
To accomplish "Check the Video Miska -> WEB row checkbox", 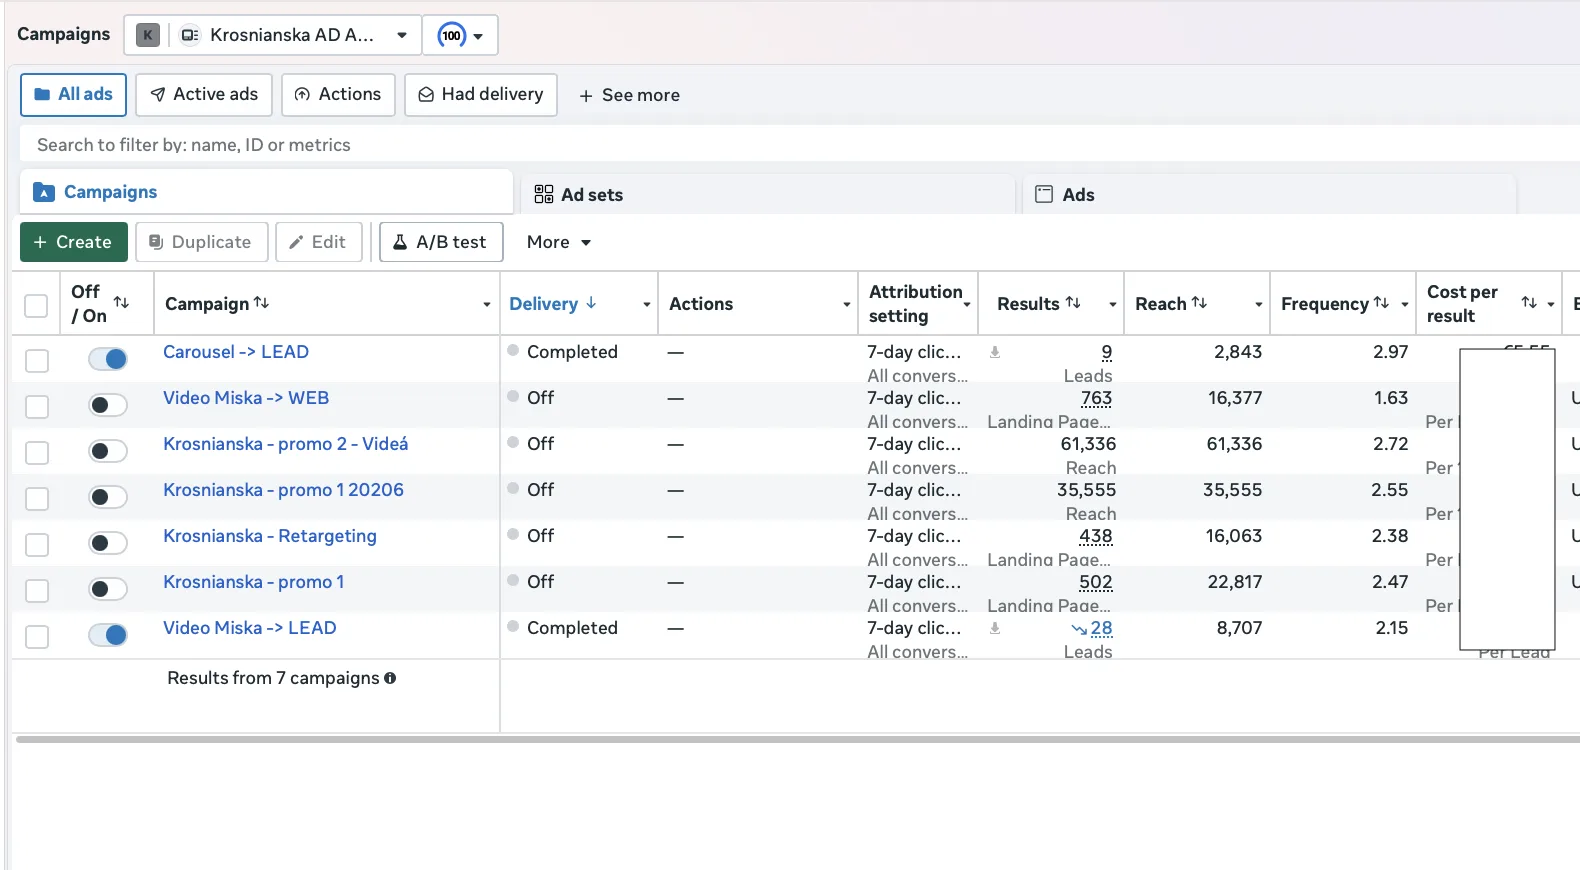I will 37,406.
